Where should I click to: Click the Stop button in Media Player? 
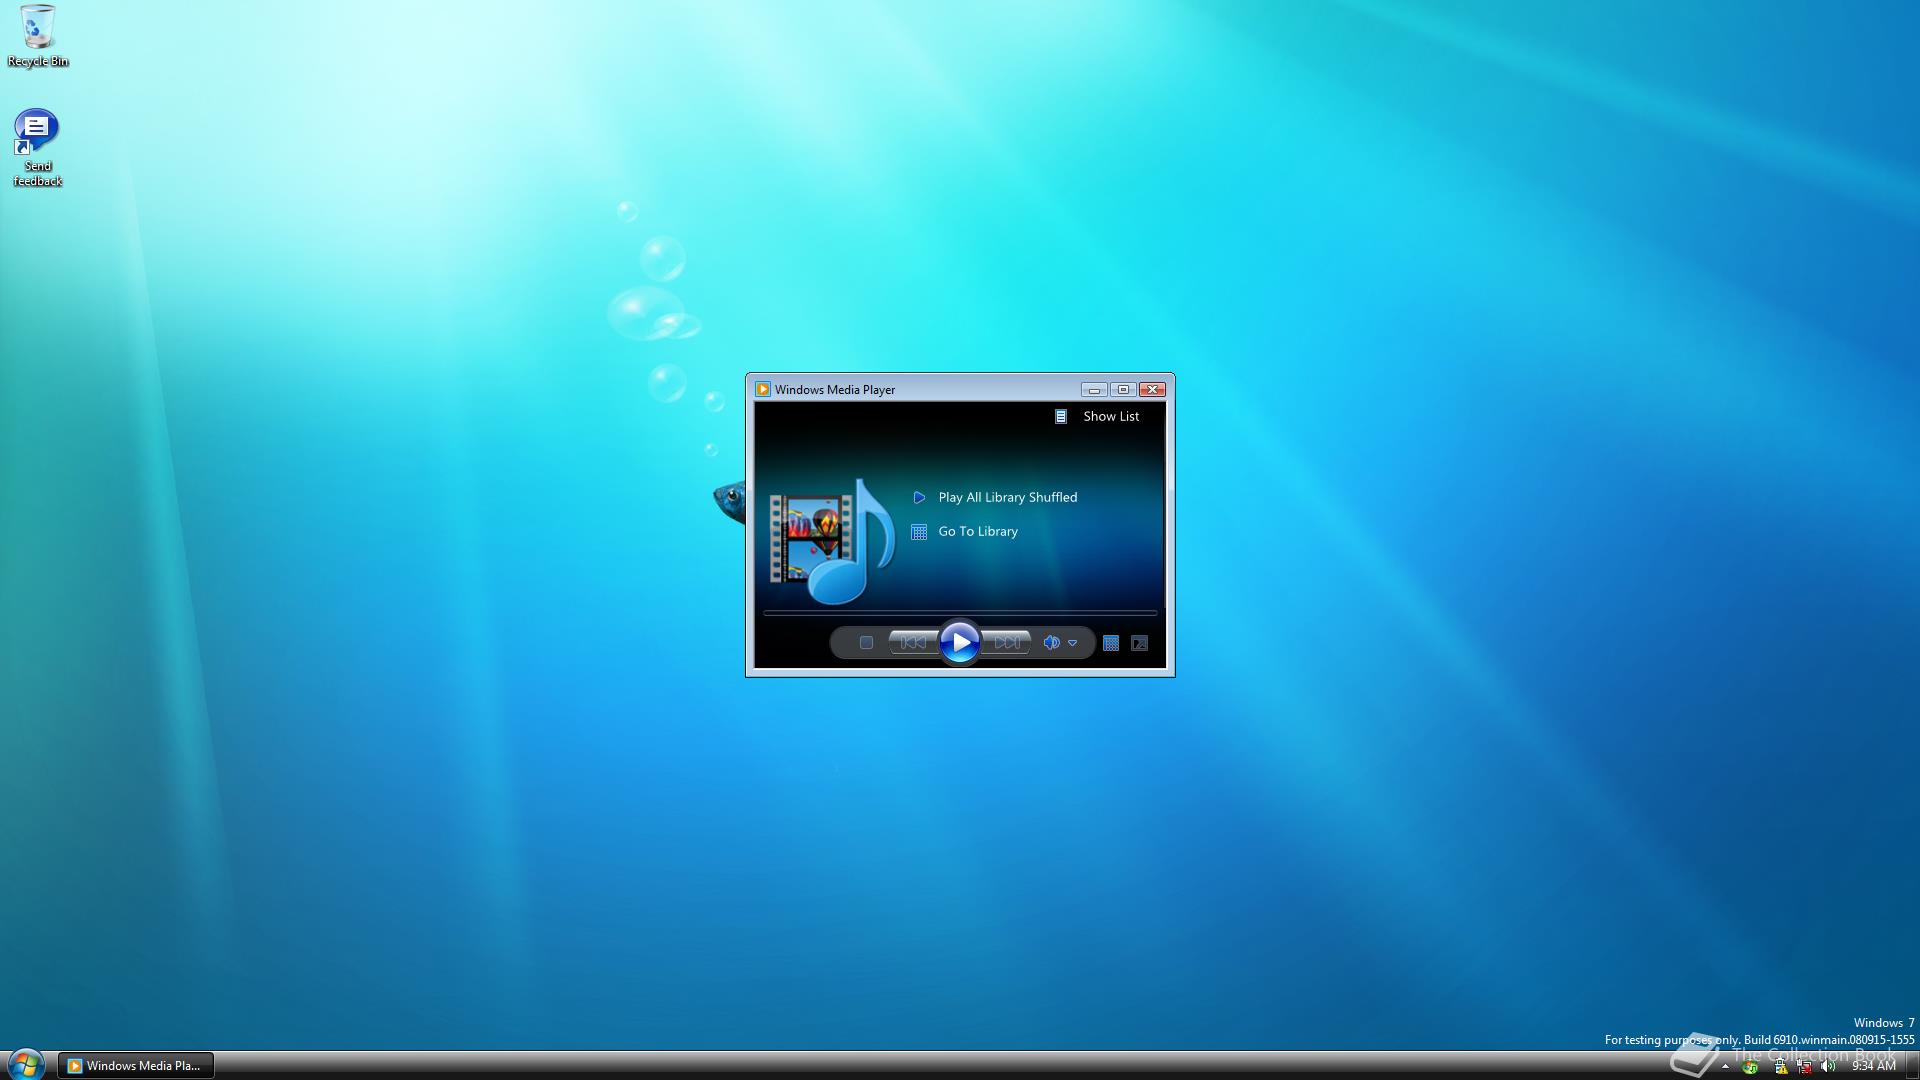coord(867,643)
